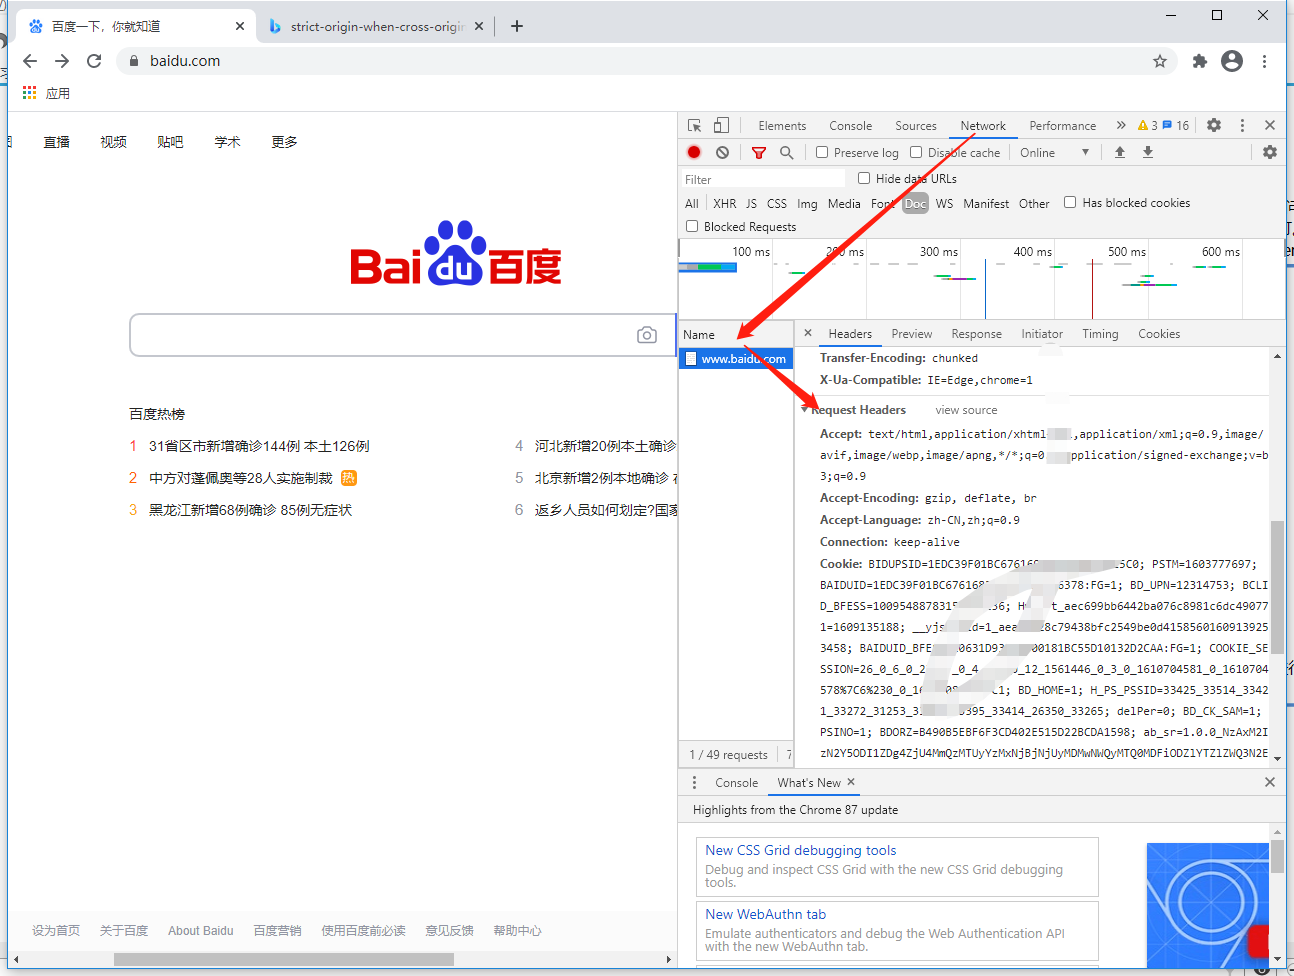Image resolution: width=1294 pixels, height=976 pixels.
Task: Select the www.baidu.com request row
Action: 737,358
